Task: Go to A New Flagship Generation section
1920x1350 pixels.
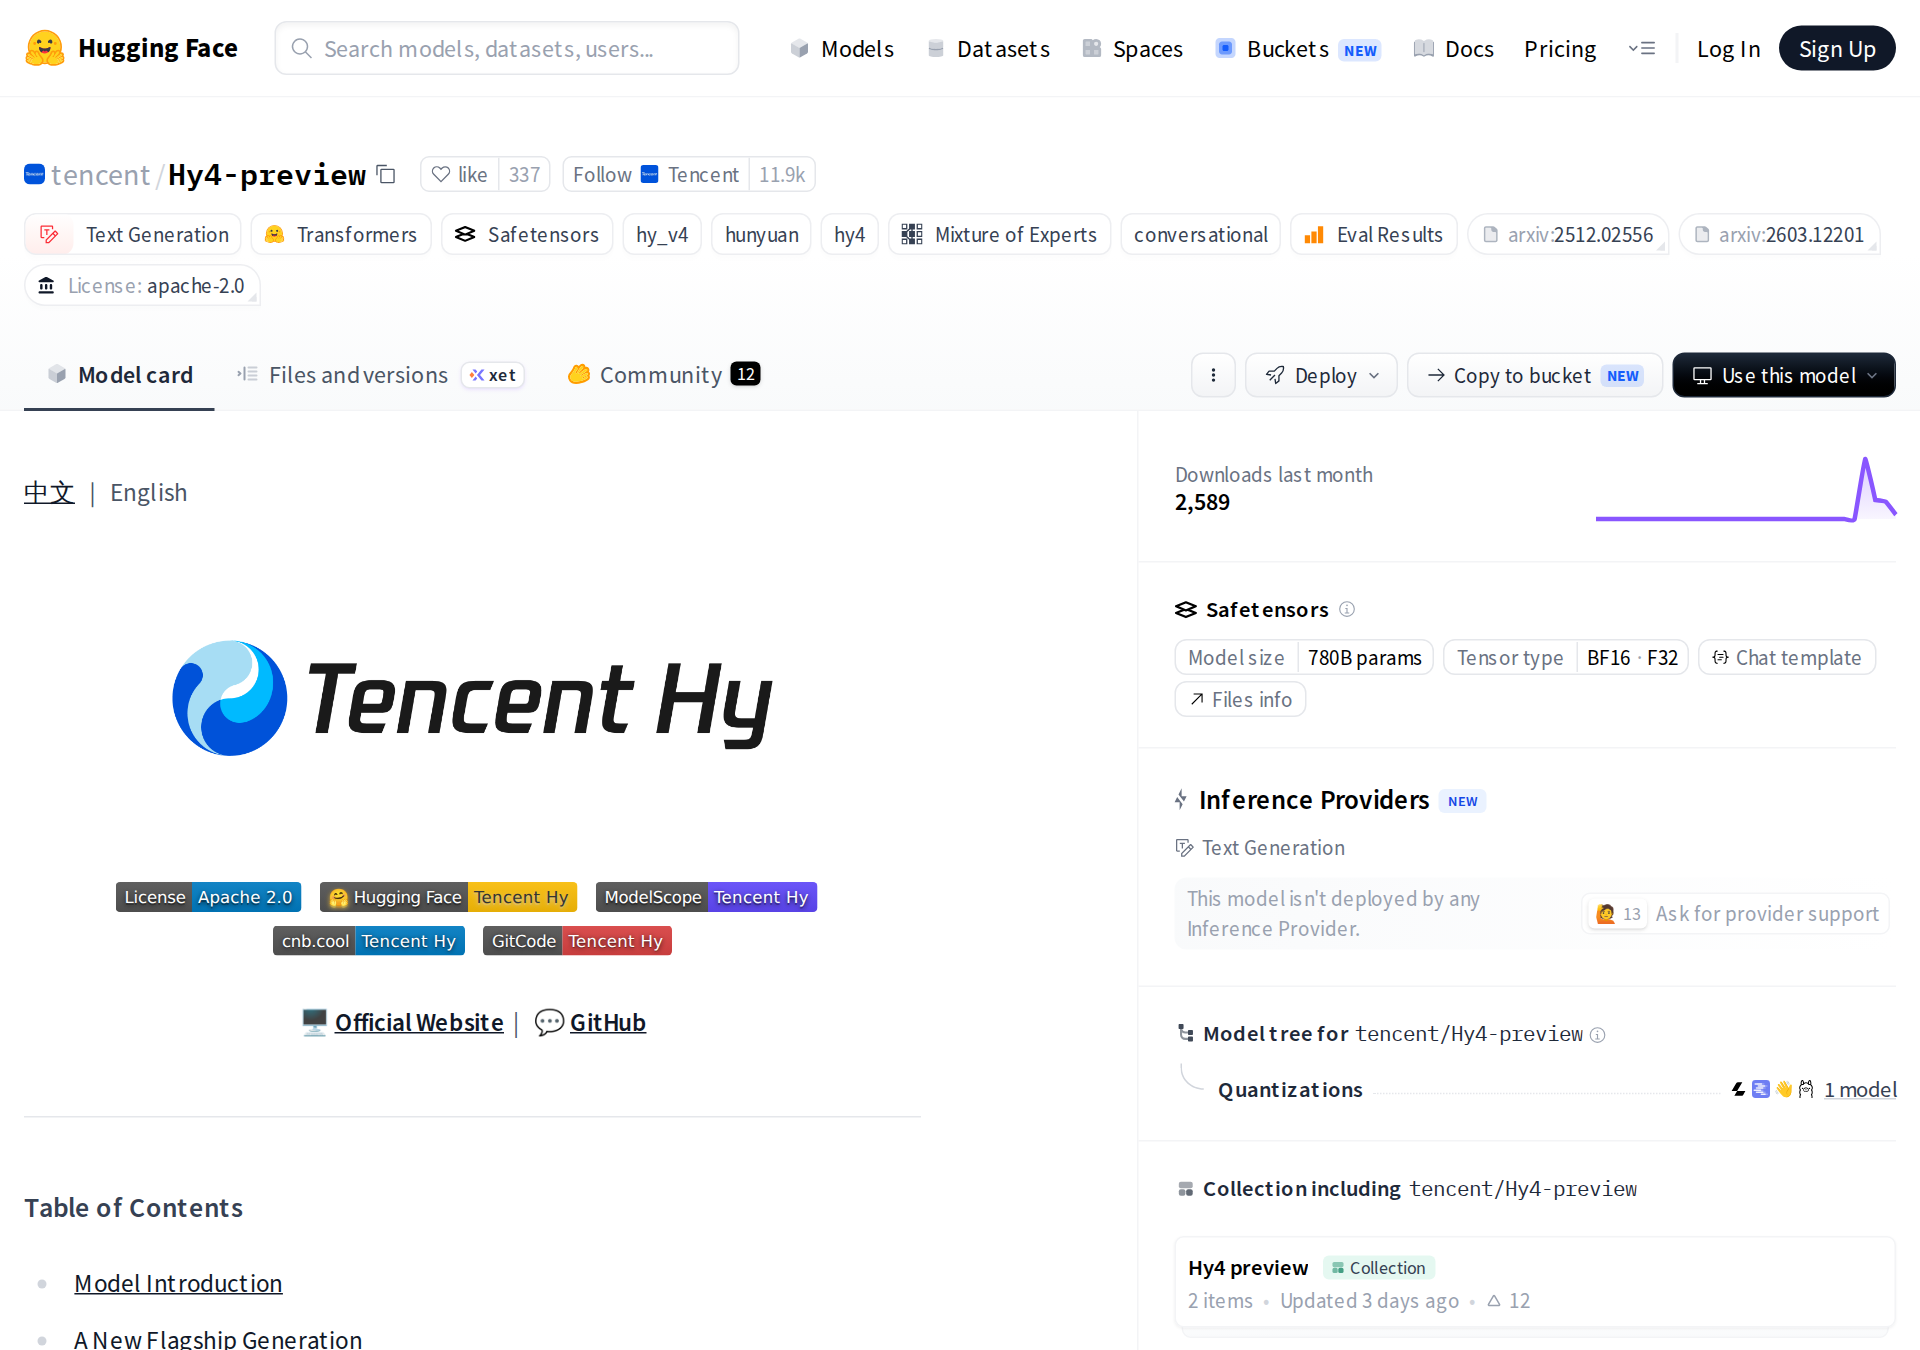Action: point(218,1339)
